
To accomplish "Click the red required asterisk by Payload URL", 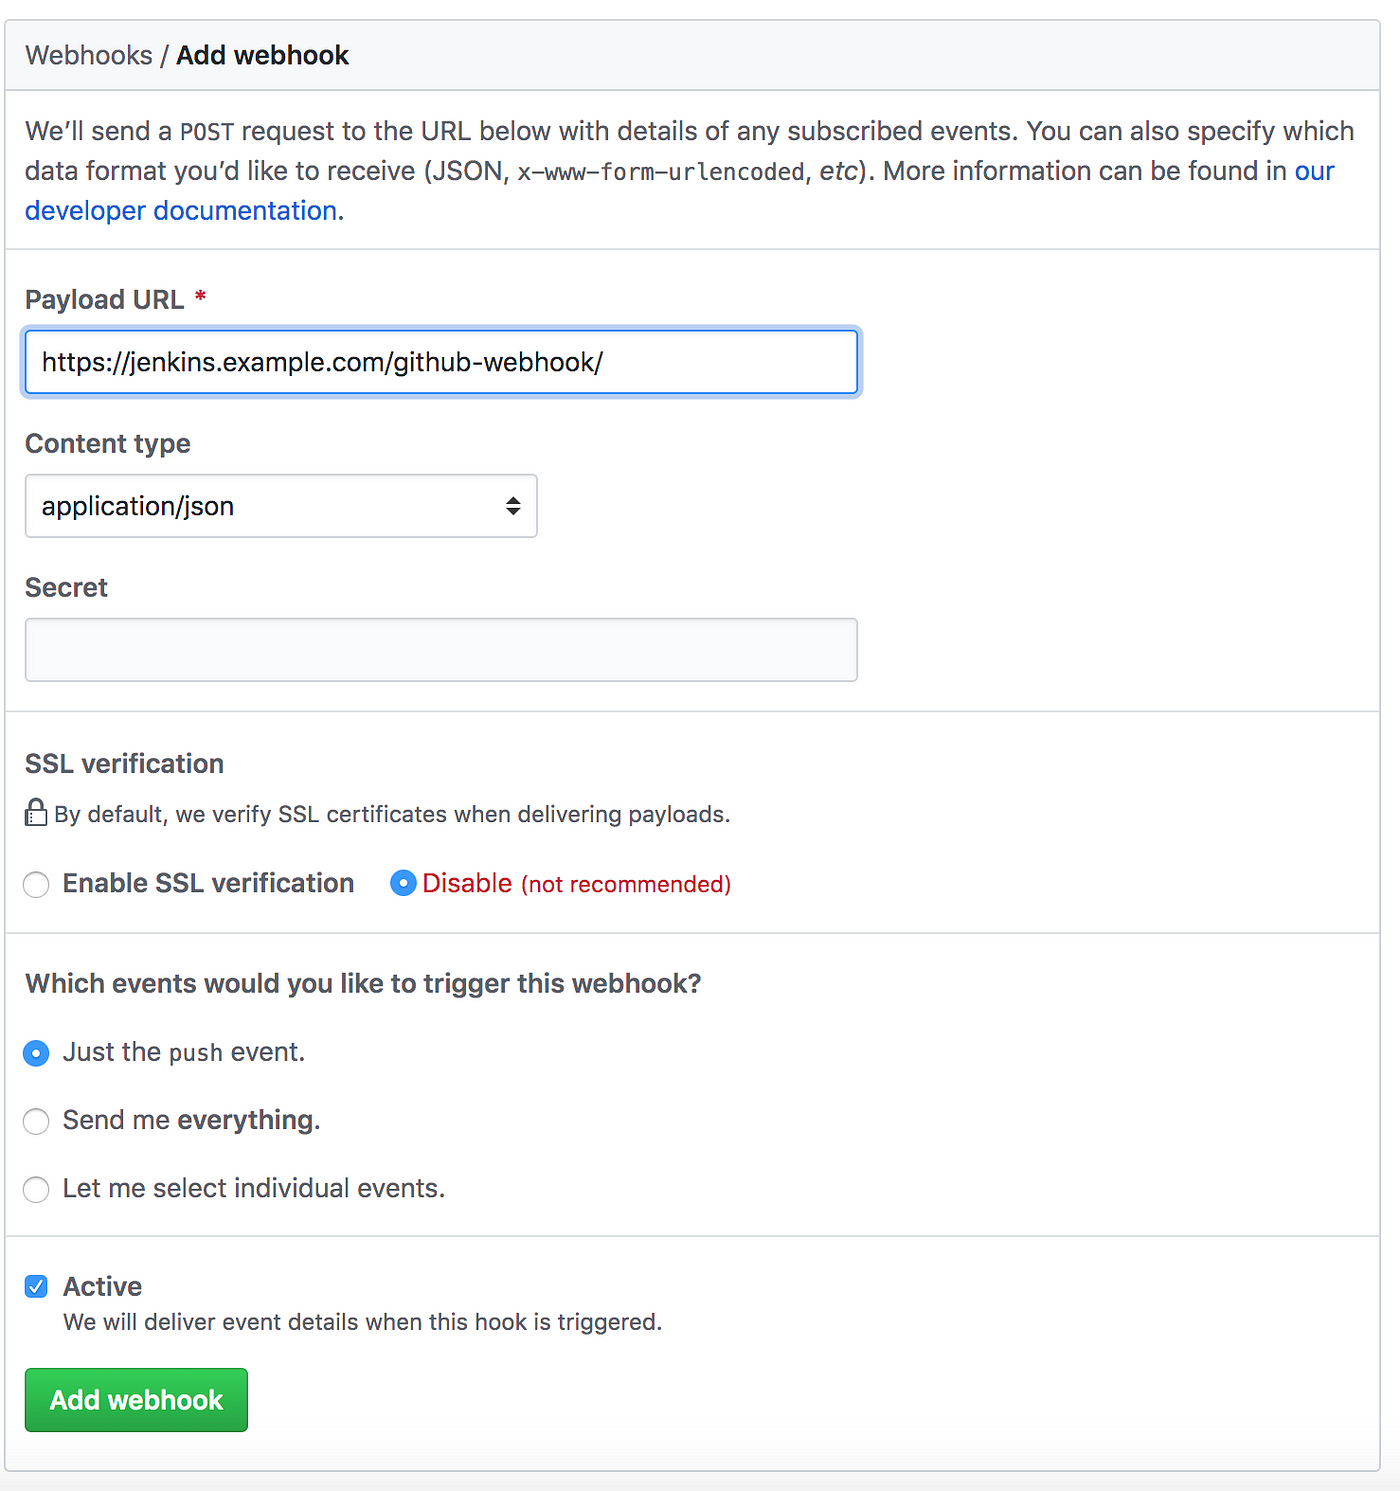I will [200, 297].
